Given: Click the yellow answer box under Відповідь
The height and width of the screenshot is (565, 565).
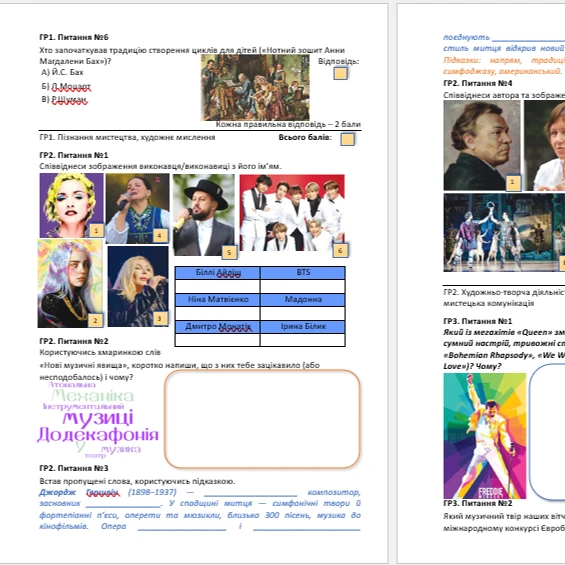Looking at the screenshot, I should [x=341, y=74].
